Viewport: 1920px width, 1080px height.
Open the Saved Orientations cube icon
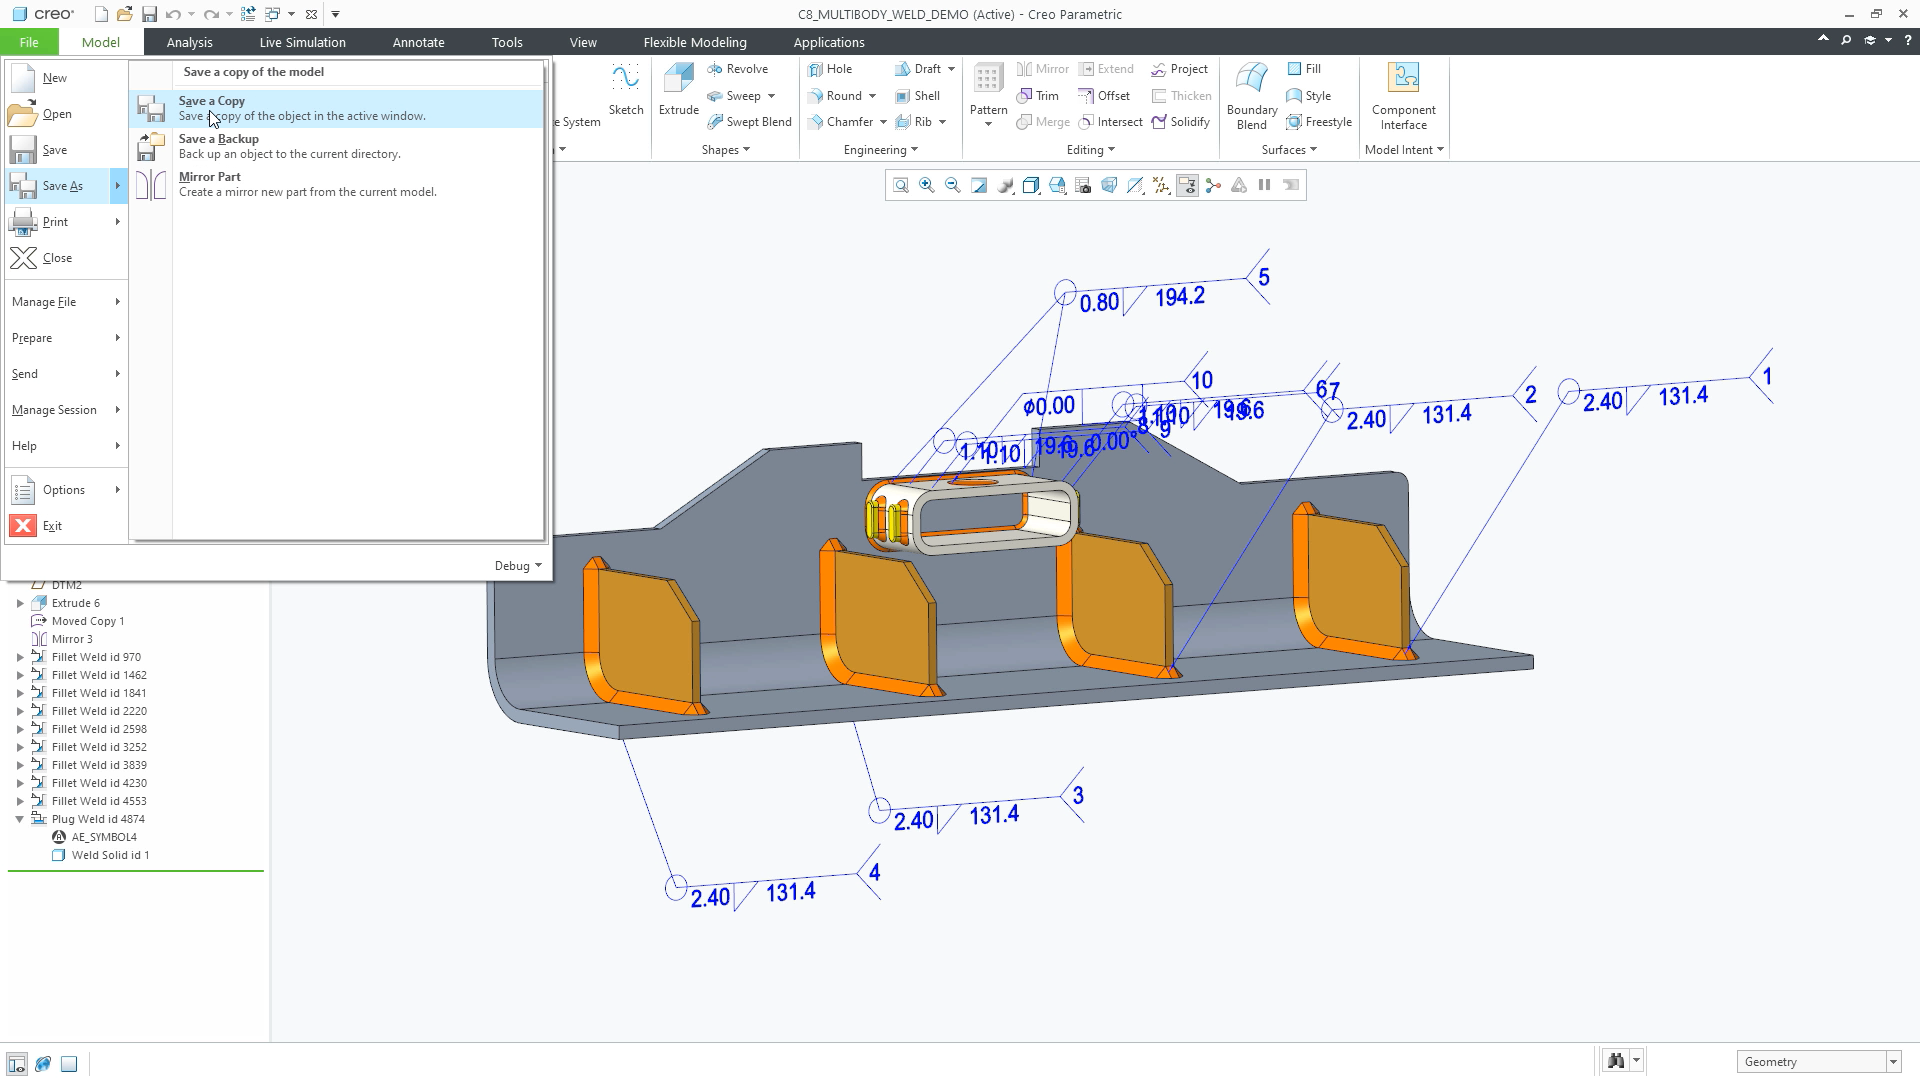pos(1057,185)
